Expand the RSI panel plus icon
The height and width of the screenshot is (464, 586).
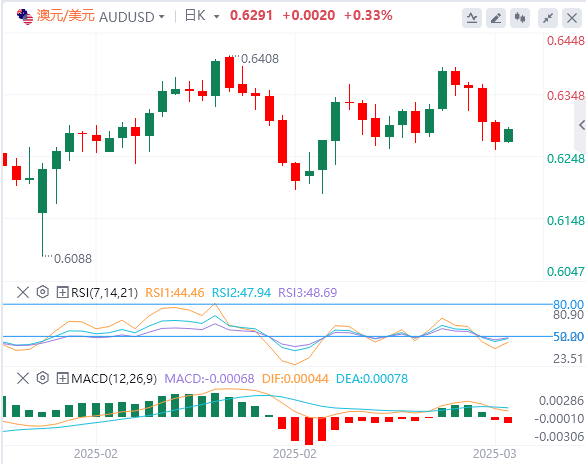(x=62, y=292)
